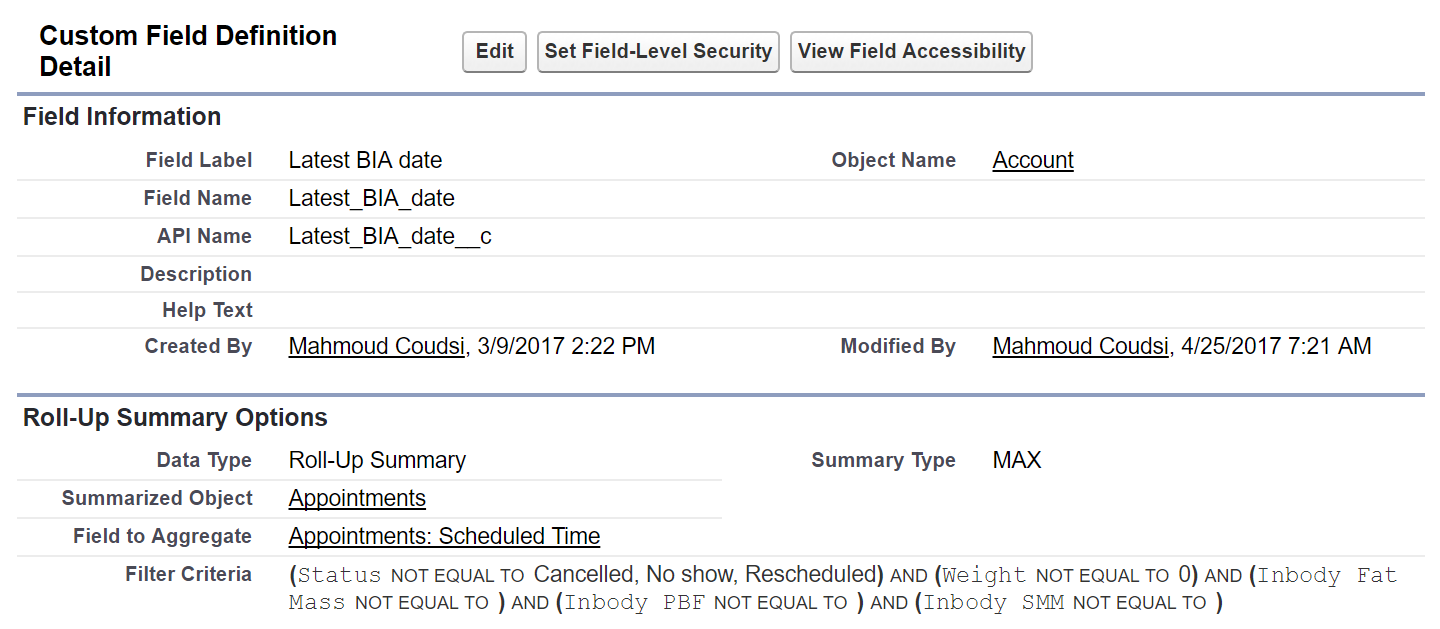
Task: Click the MAX summary type value
Action: pyautogui.click(x=1016, y=460)
